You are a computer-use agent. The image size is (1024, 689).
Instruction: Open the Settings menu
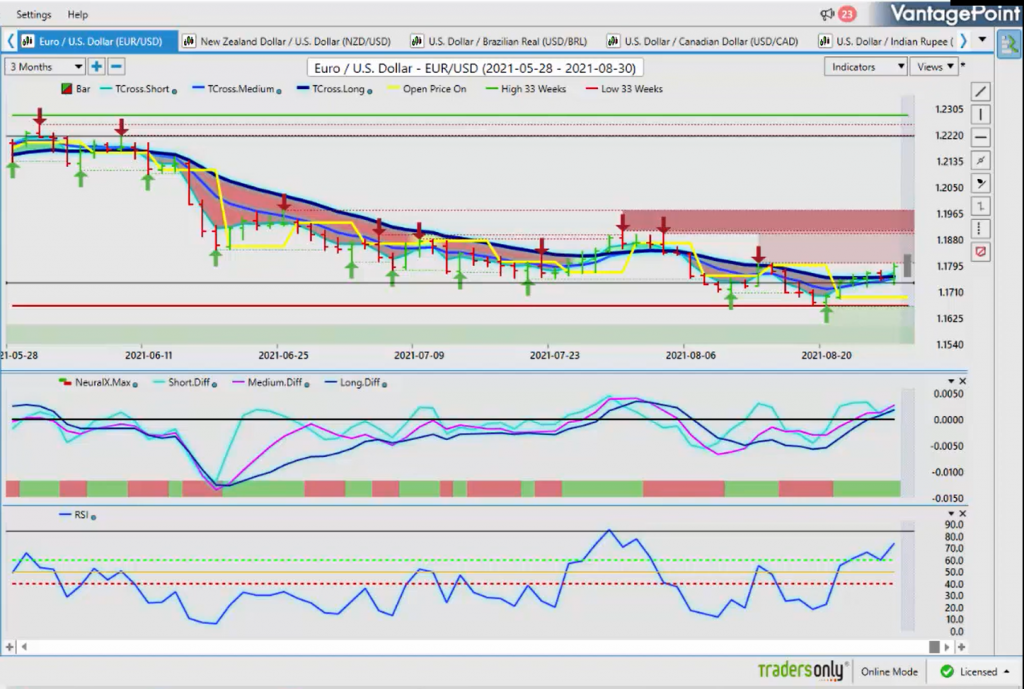33,14
